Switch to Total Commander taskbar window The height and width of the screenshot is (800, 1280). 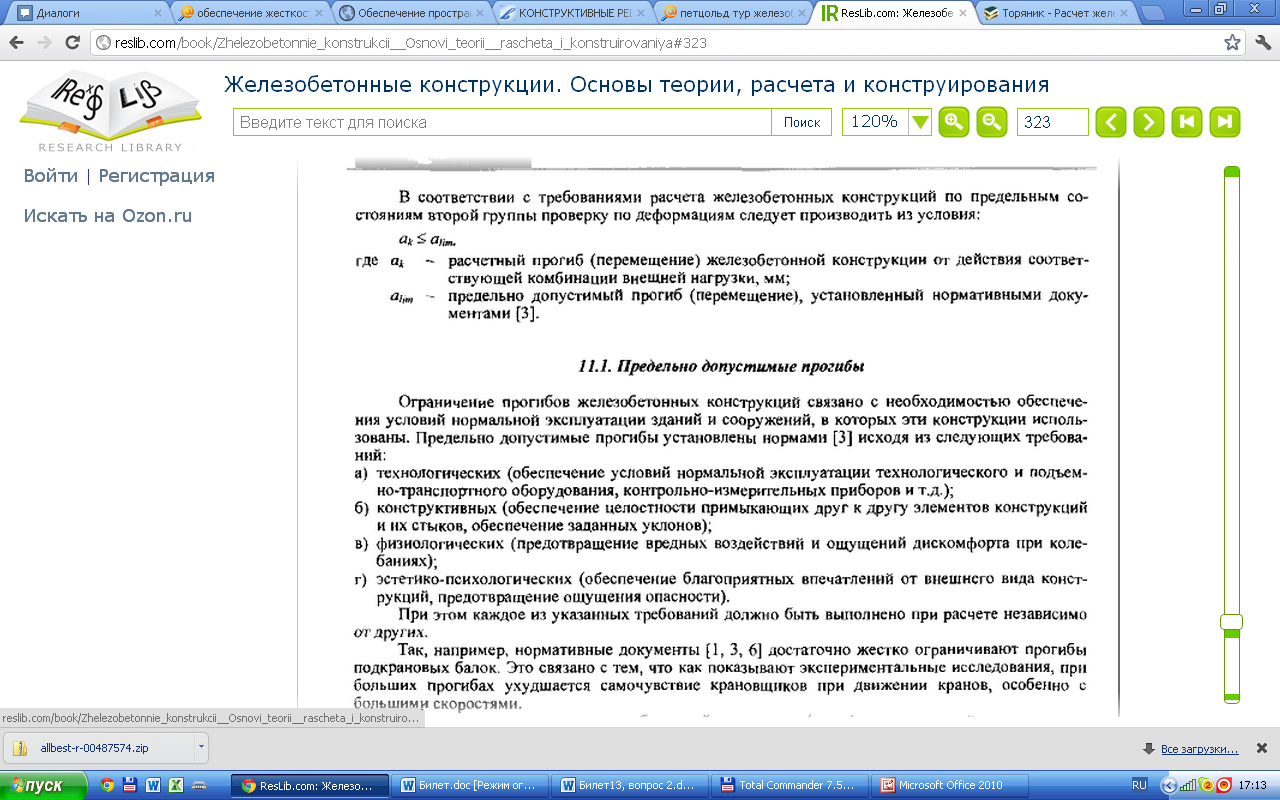pyautogui.click(x=791, y=785)
